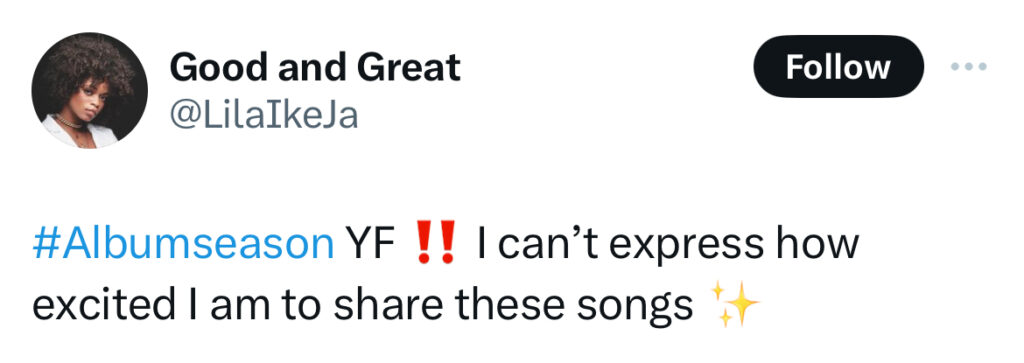The image size is (1024, 363).
Task: Open the round profile avatar photo
Action: pyautogui.click(x=89, y=90)
